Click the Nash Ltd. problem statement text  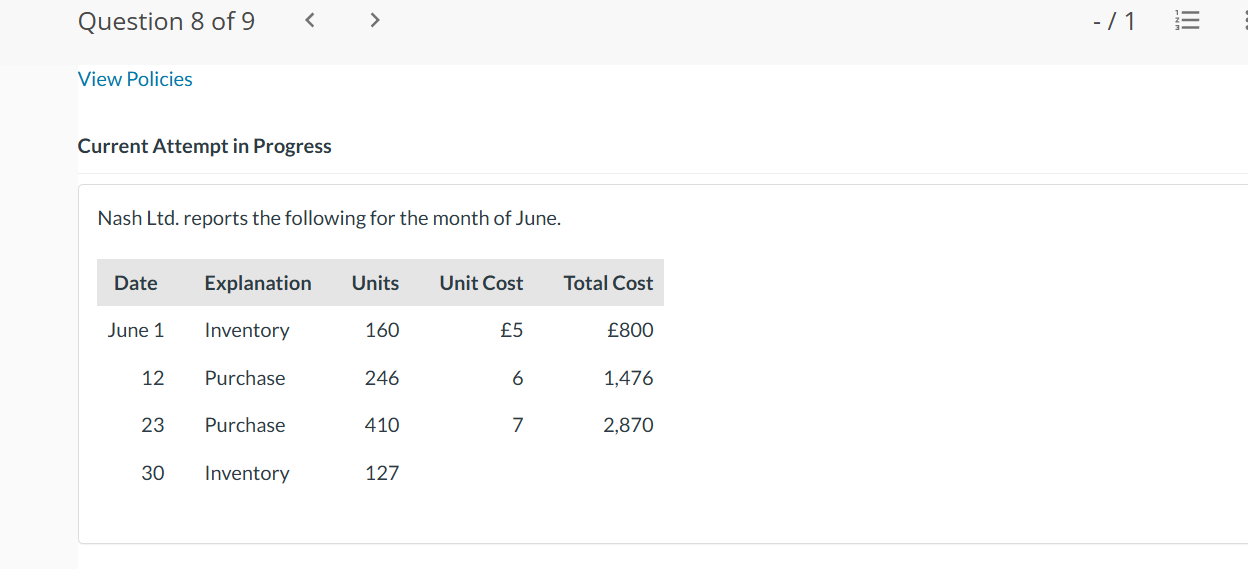pos(329,218)
